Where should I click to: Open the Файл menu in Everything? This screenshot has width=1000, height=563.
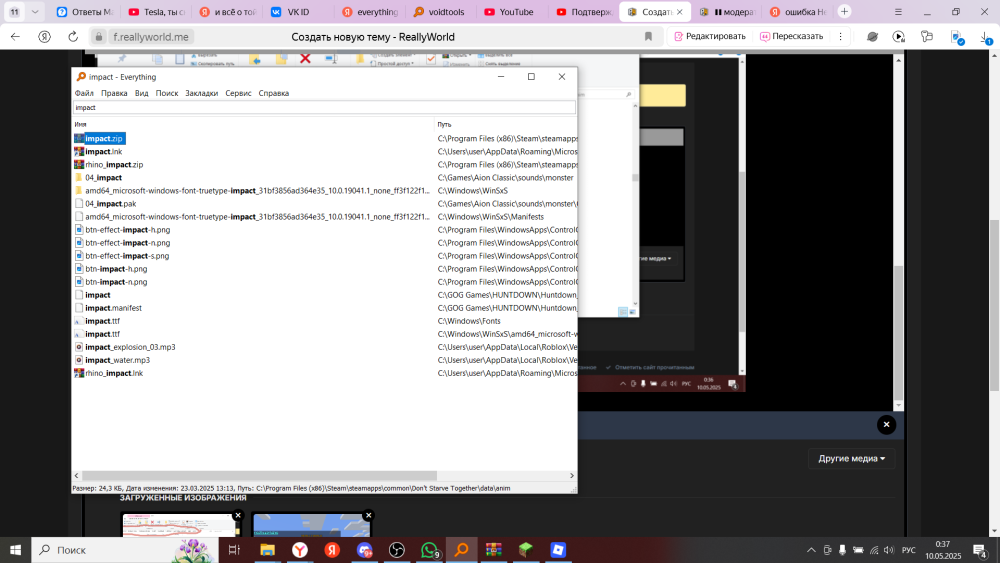click(84, 93)
